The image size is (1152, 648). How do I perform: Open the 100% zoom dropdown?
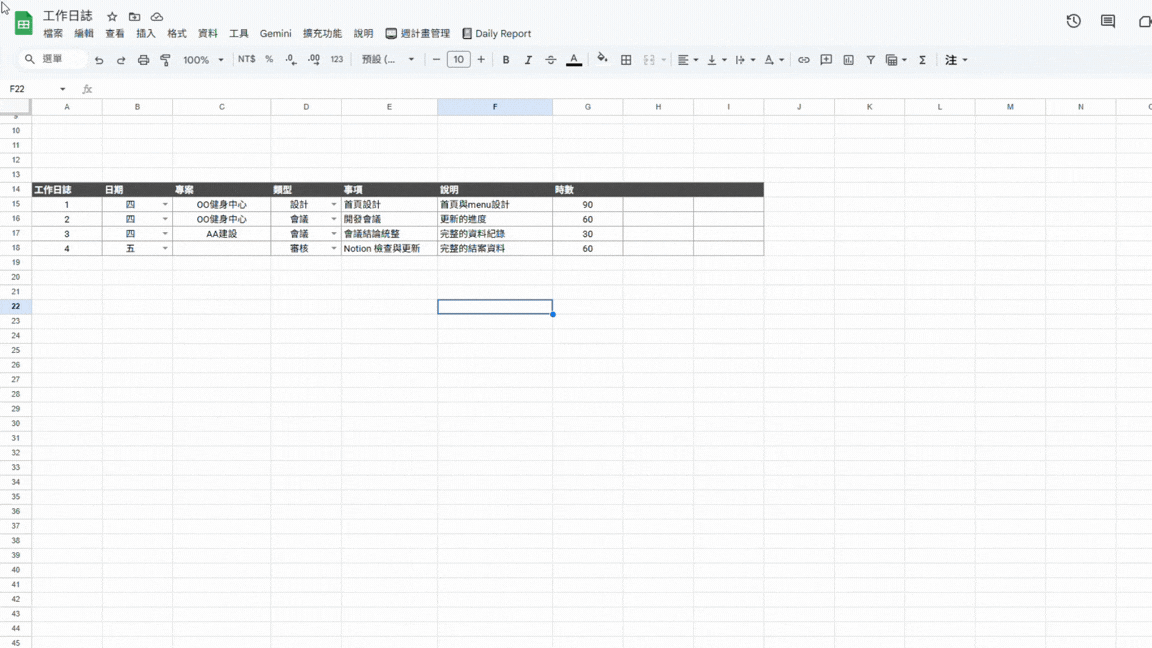[x=203, y=60]
